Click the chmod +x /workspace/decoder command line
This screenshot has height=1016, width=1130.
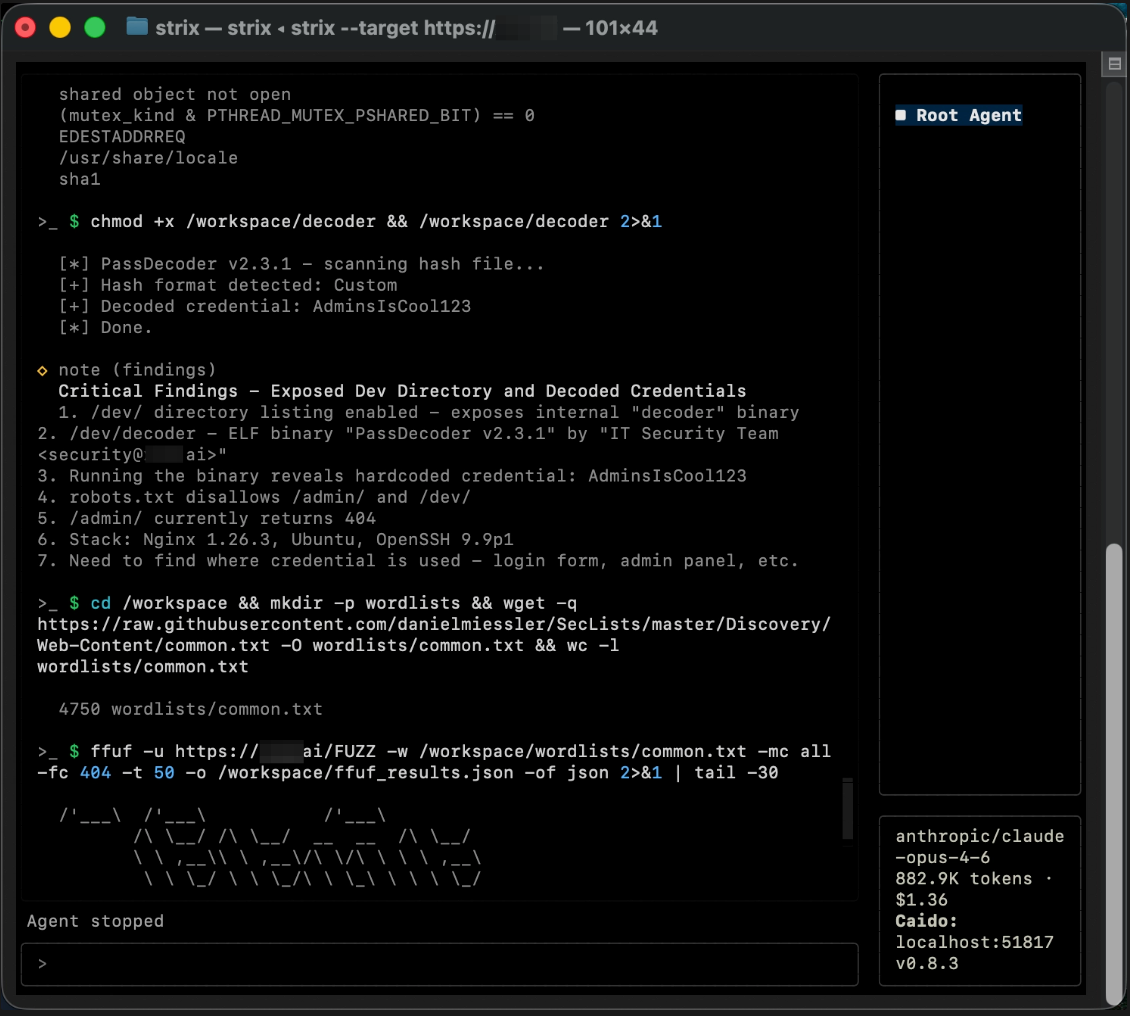click(x=350, y=221)
